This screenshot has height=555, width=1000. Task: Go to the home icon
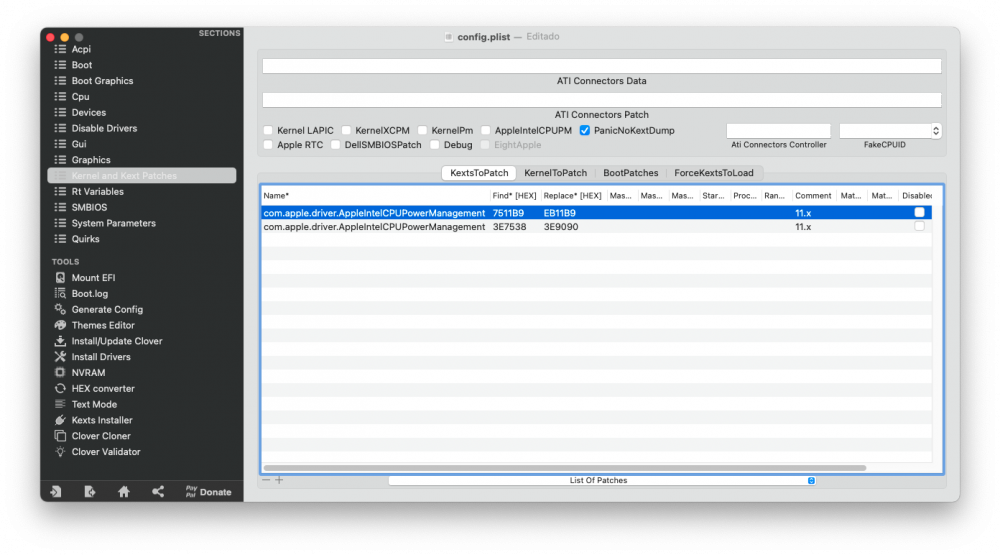(x=124, y=492)
